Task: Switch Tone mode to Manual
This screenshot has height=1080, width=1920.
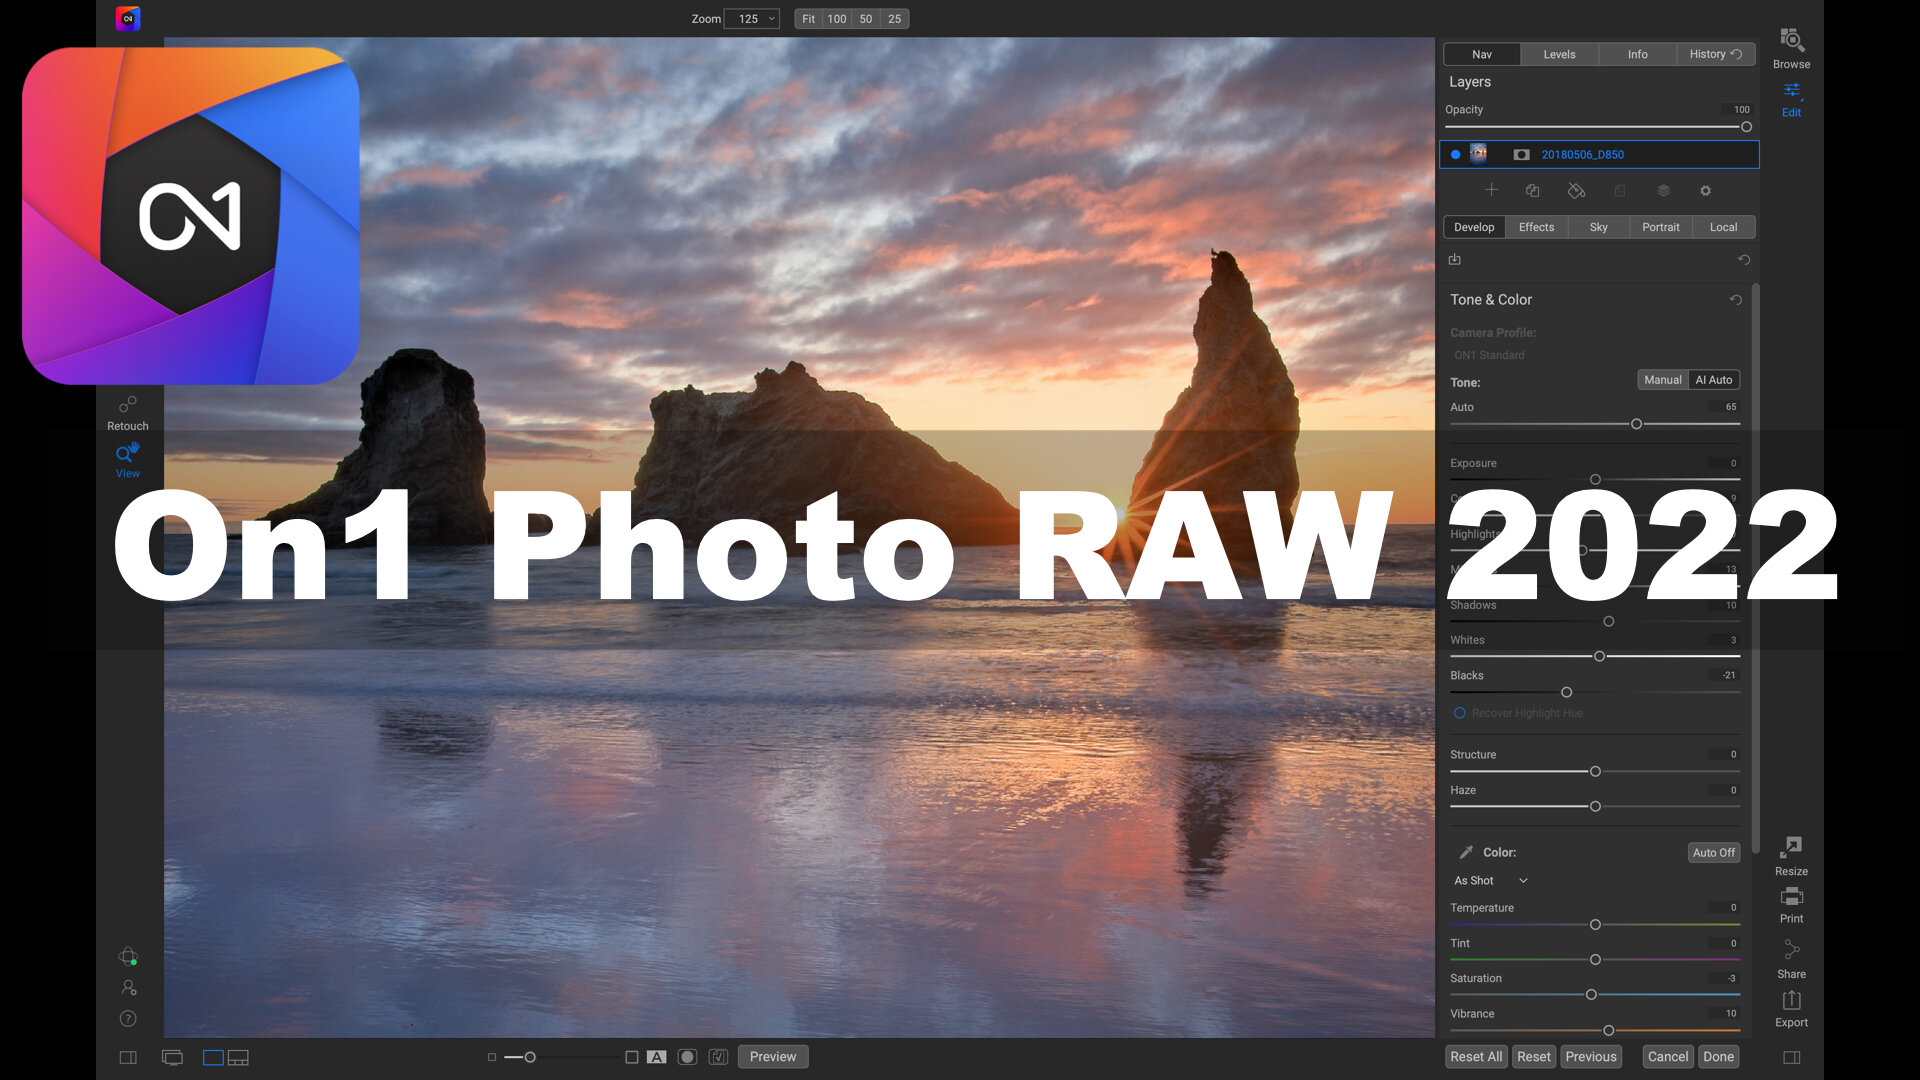Action: tap(1663, 380)
